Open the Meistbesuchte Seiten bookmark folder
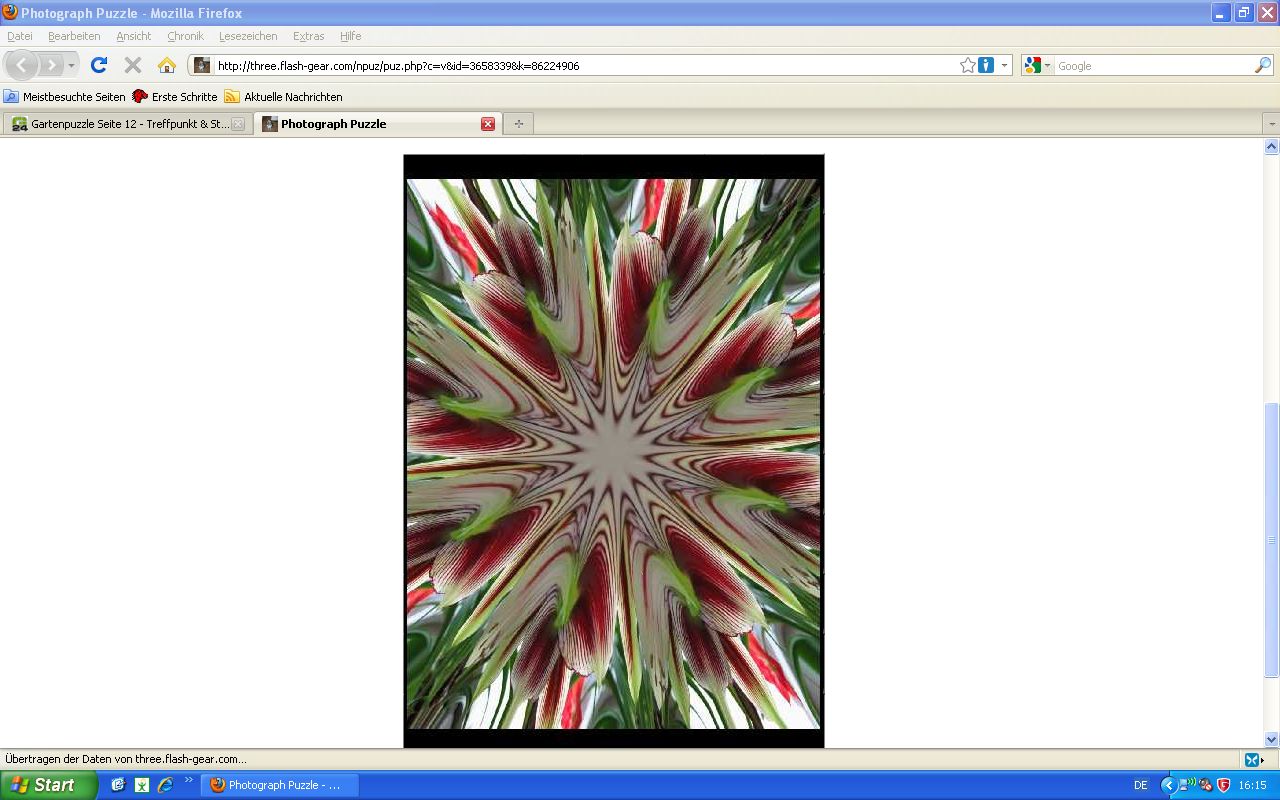This screenshot has width=1280, height=800. (65, 97)
